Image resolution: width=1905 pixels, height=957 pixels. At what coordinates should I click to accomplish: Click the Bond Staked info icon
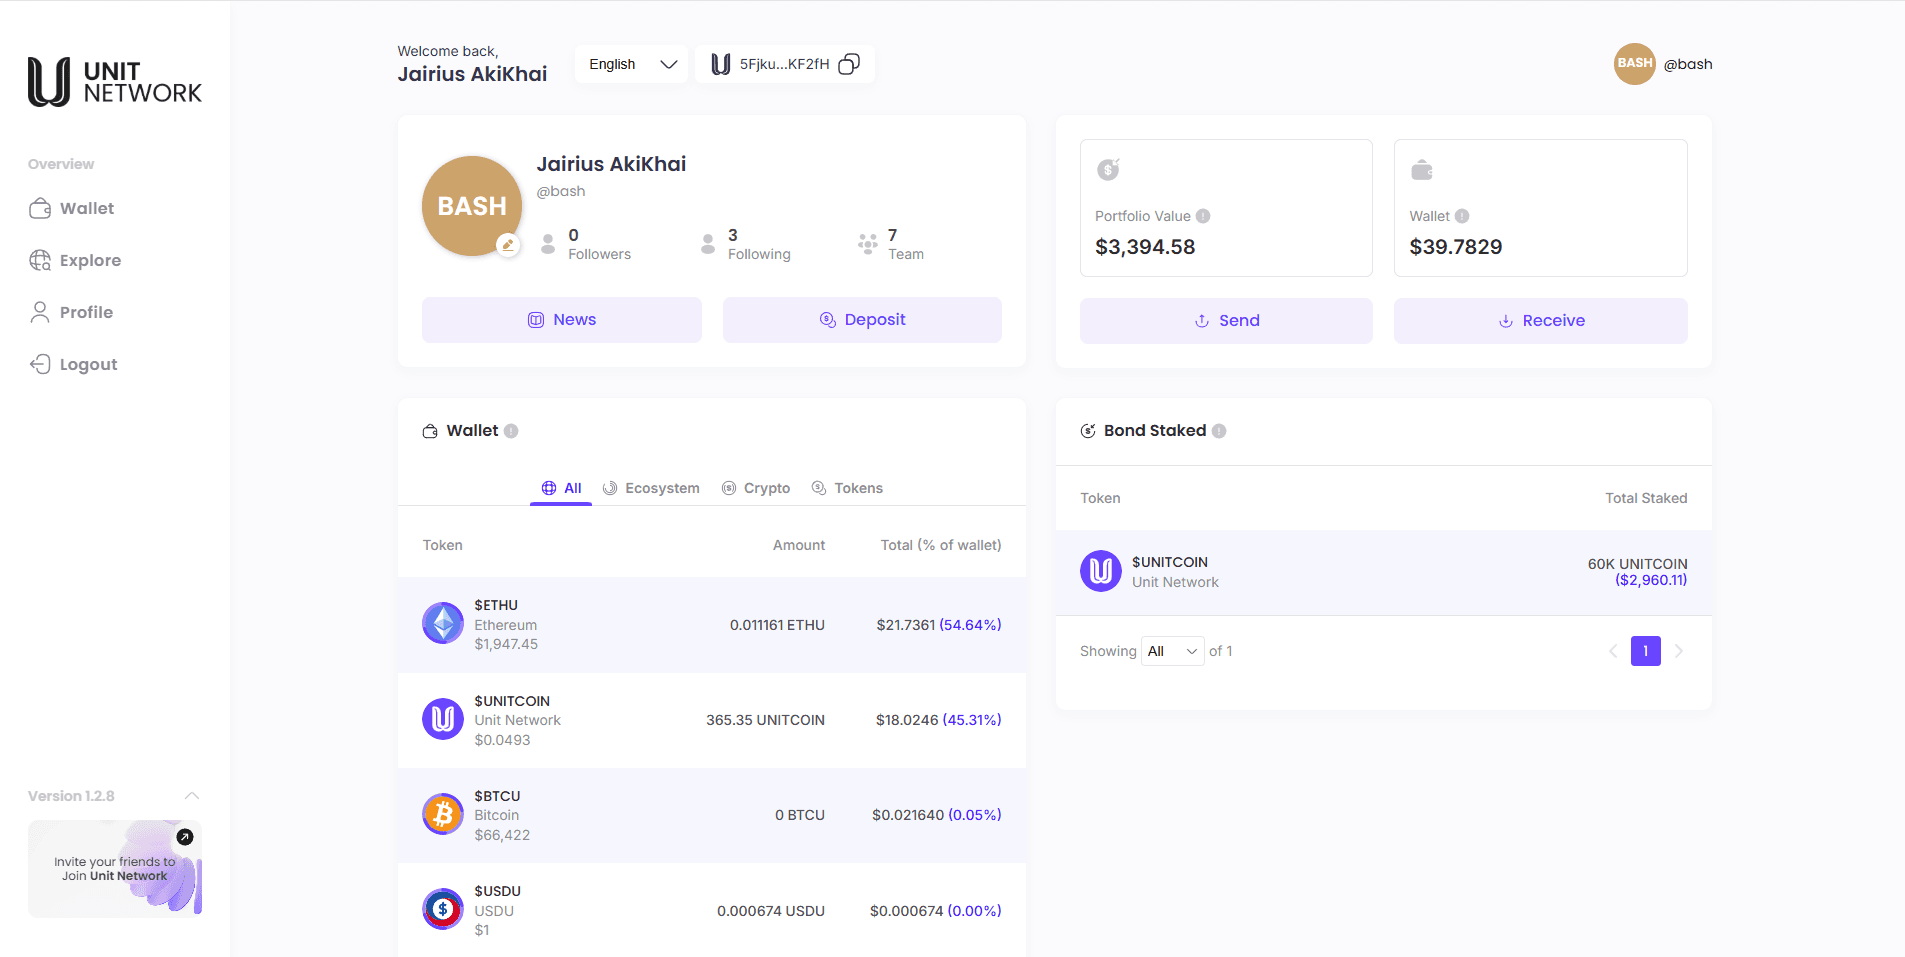(1219, 431)
